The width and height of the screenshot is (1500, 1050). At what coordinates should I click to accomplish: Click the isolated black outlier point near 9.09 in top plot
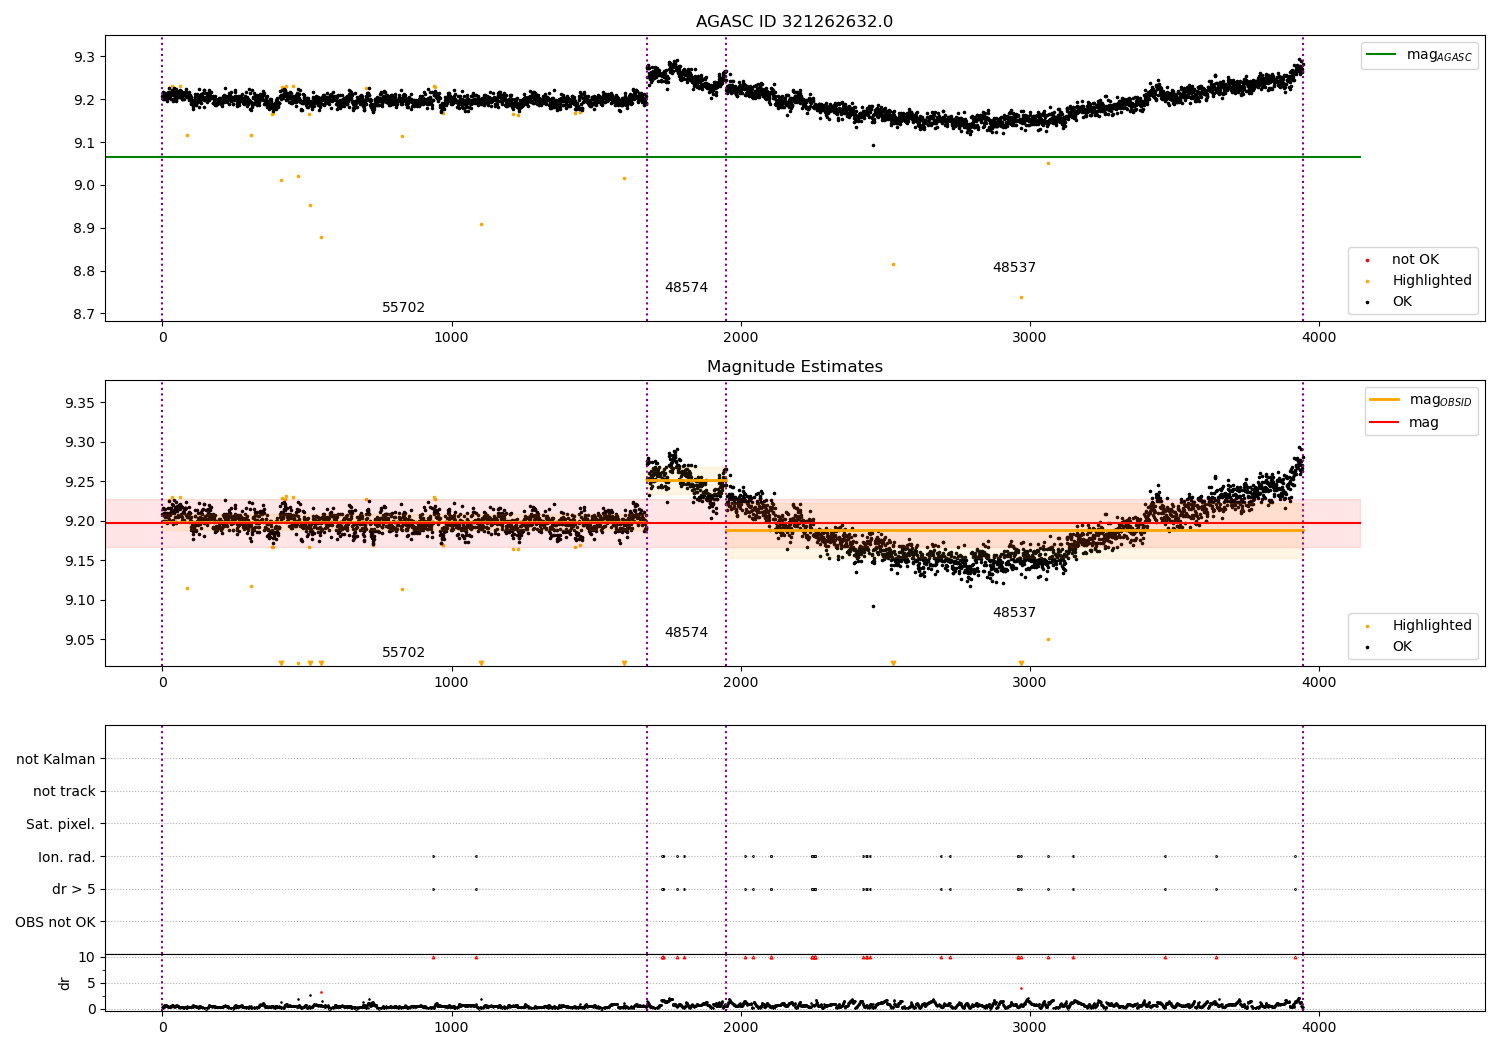coord(873,145)
